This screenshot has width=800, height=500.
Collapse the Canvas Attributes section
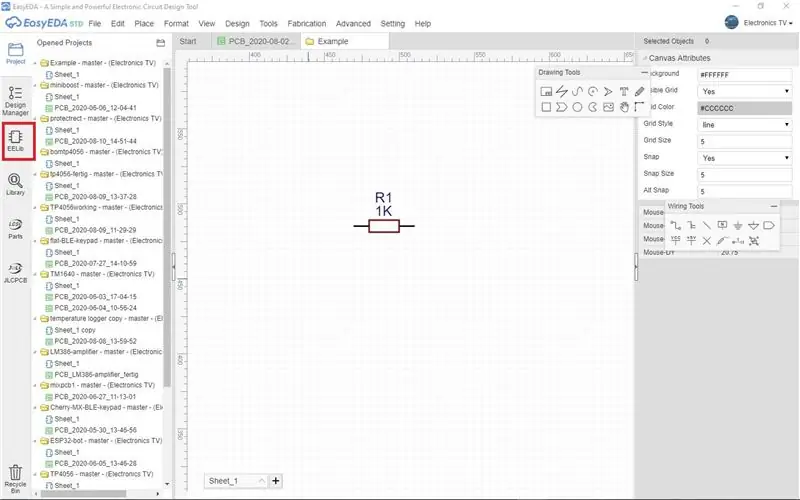click(x=645, y=58)
